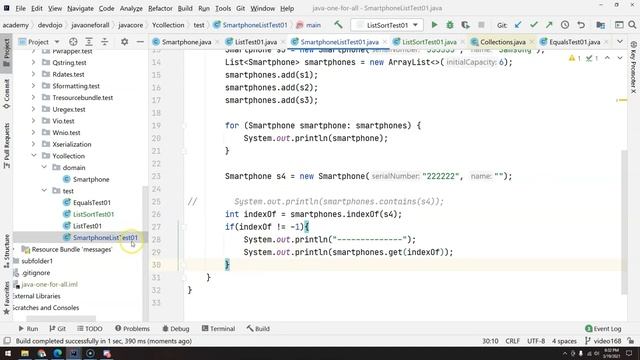Update project via Git blue arrow
Viewport: 640px width, 360px height.
(518, 25)
